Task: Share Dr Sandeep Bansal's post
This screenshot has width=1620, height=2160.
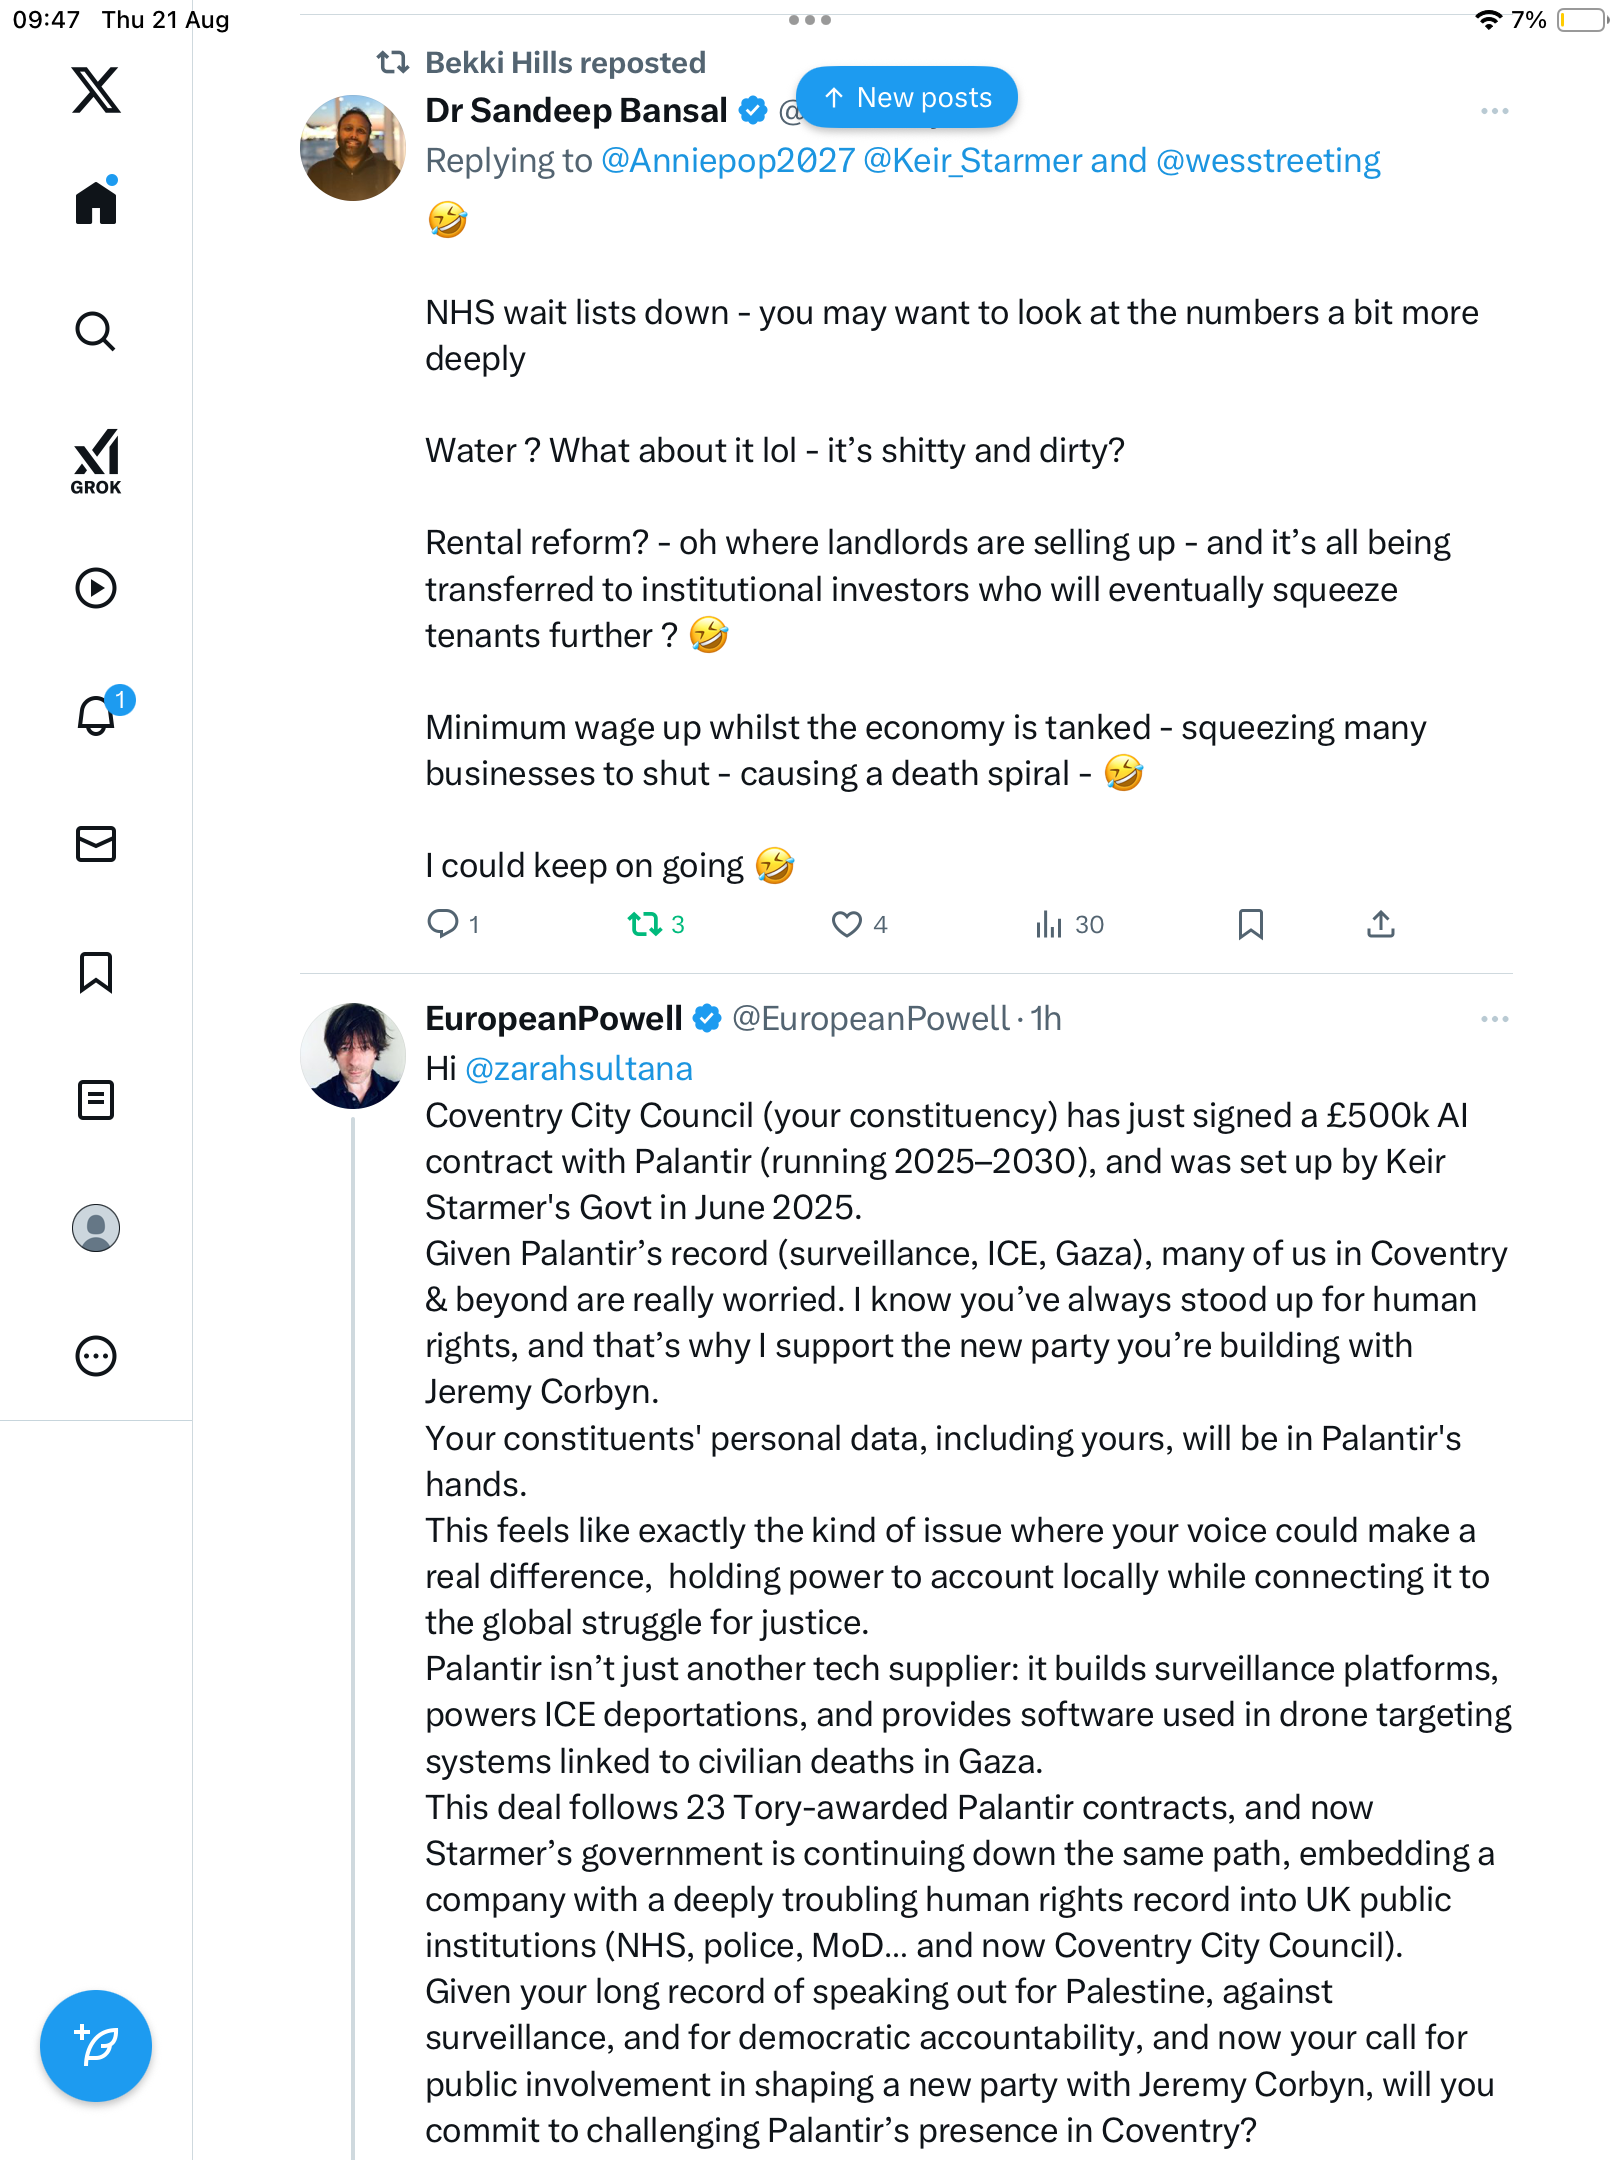Action: coord(1380,924)
